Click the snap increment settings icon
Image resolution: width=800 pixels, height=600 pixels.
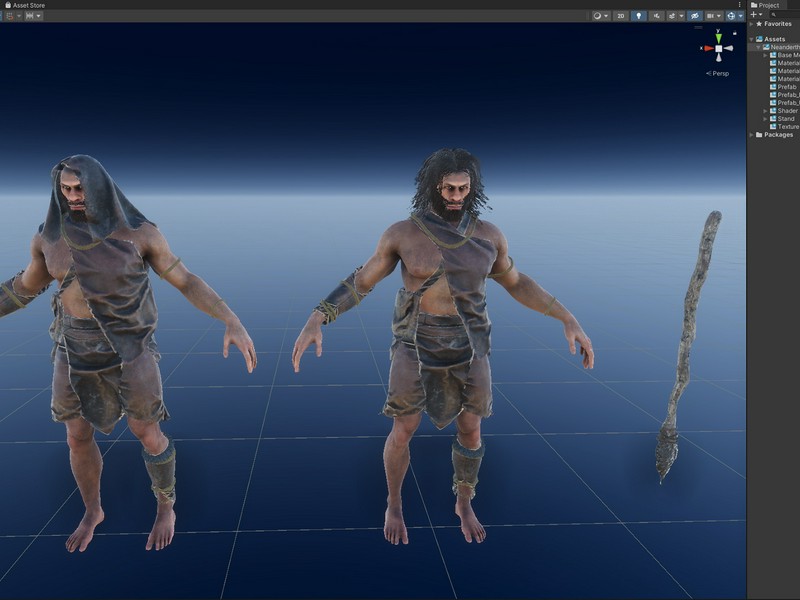click(x=30, y=16)
